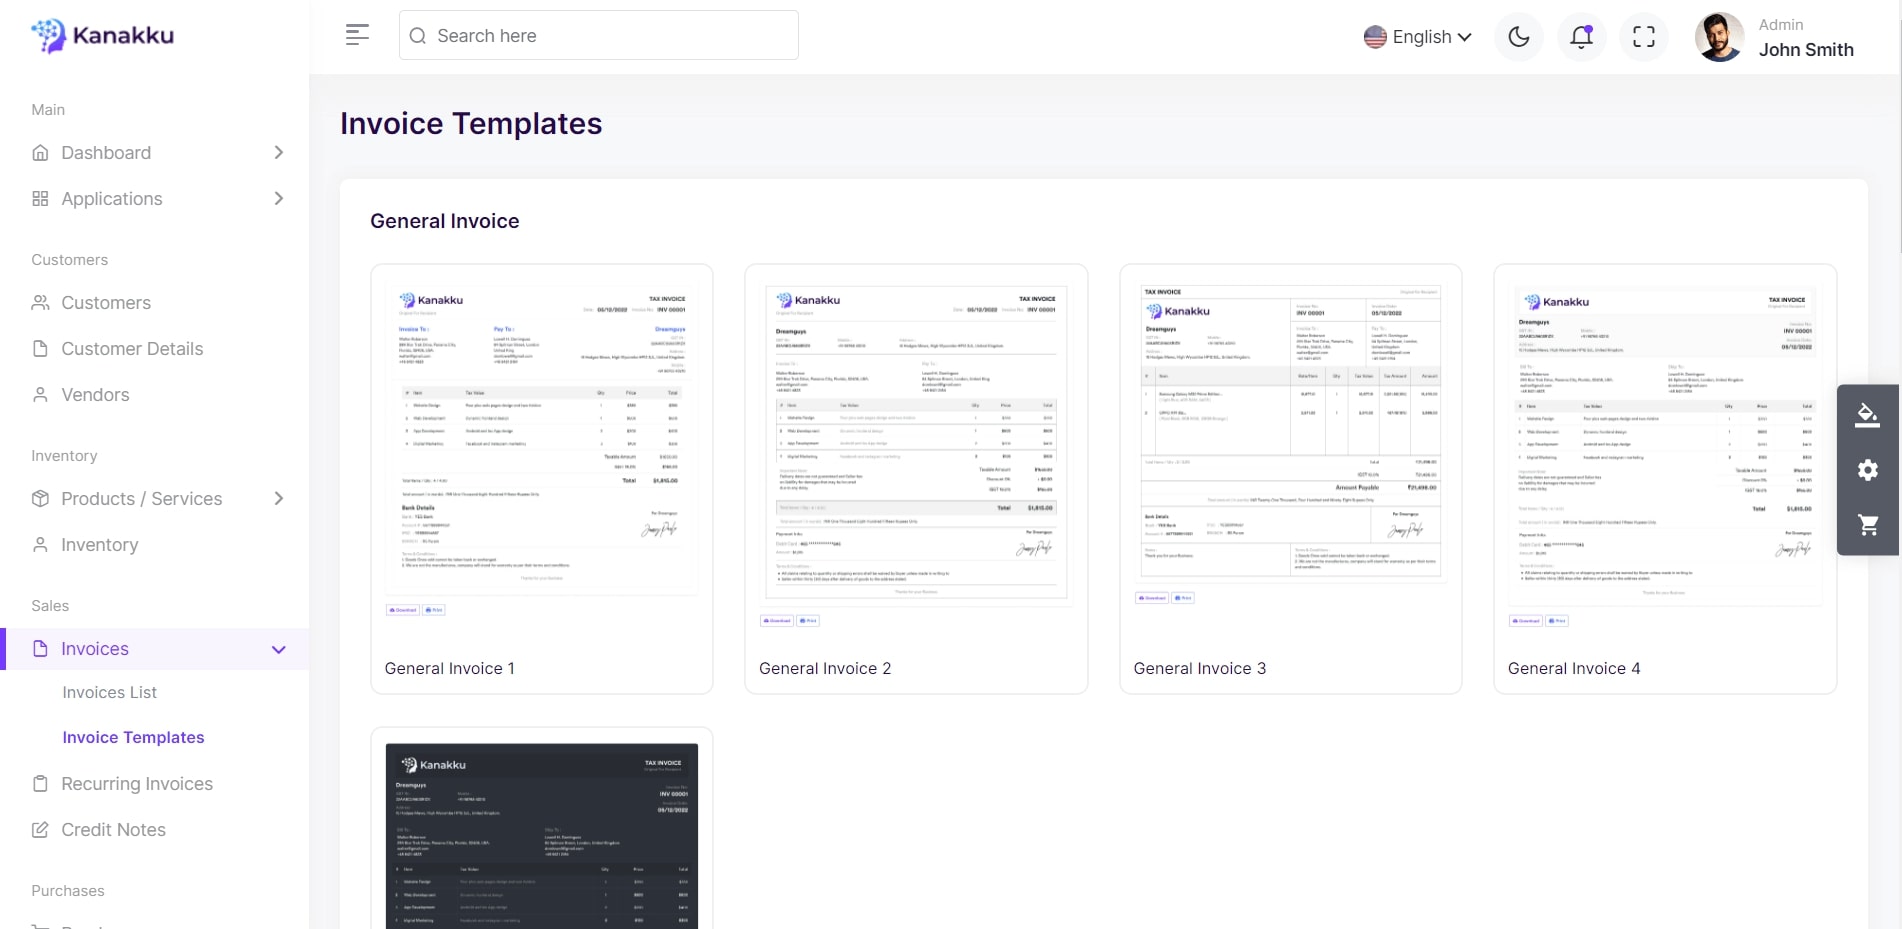The height and width of the screenshot is (929, 1902).
Task: Open Customers from the sidebar
Action: coord(106,302)
